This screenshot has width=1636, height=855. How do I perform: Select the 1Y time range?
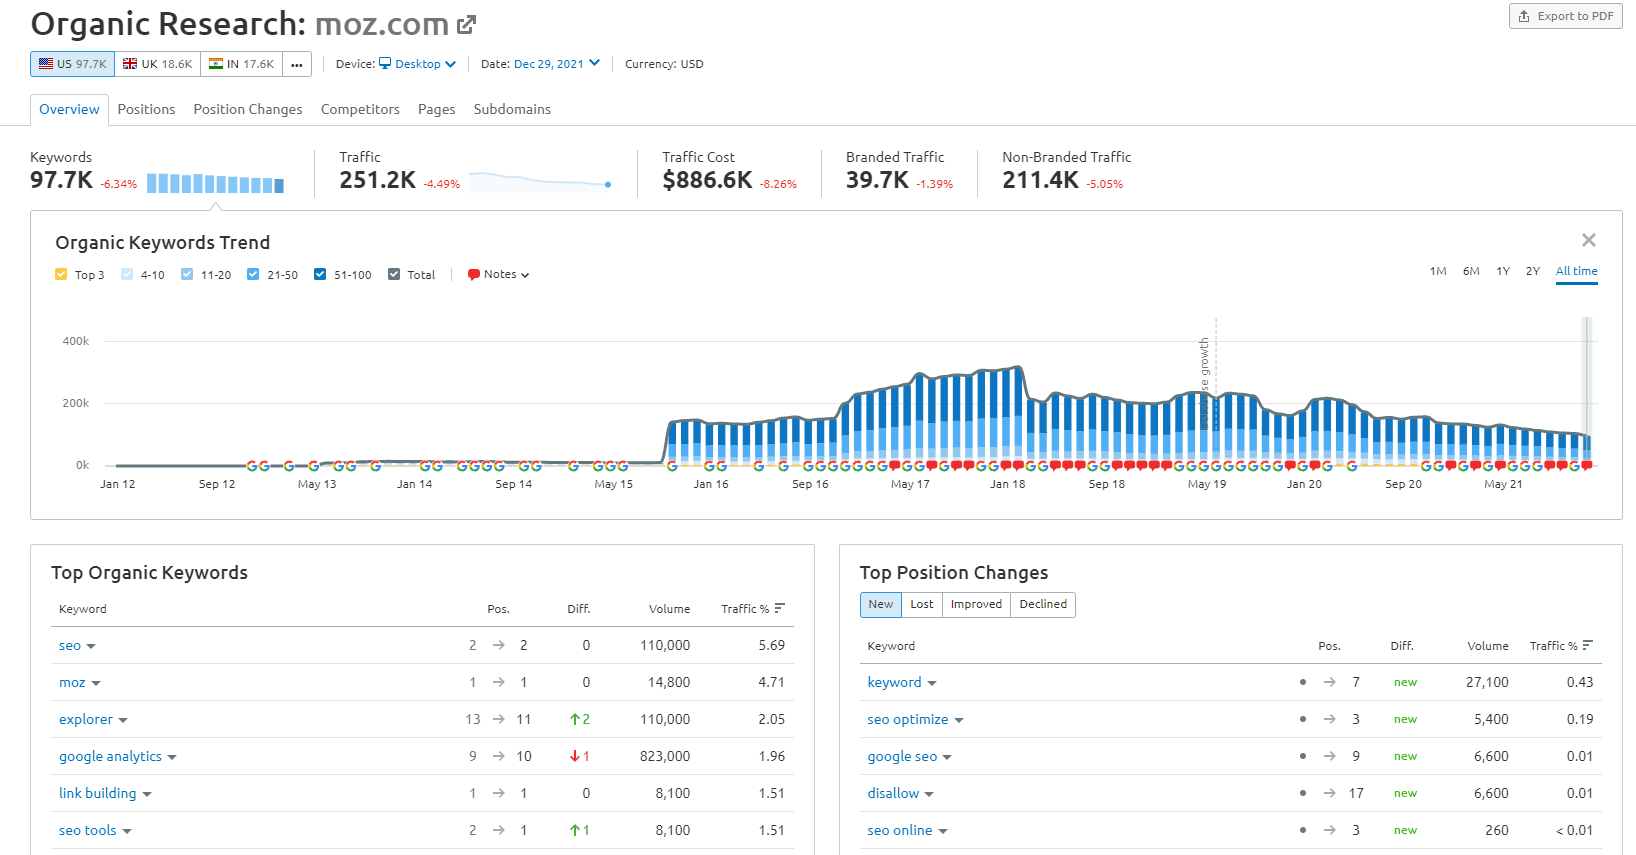coord(1503,271)
